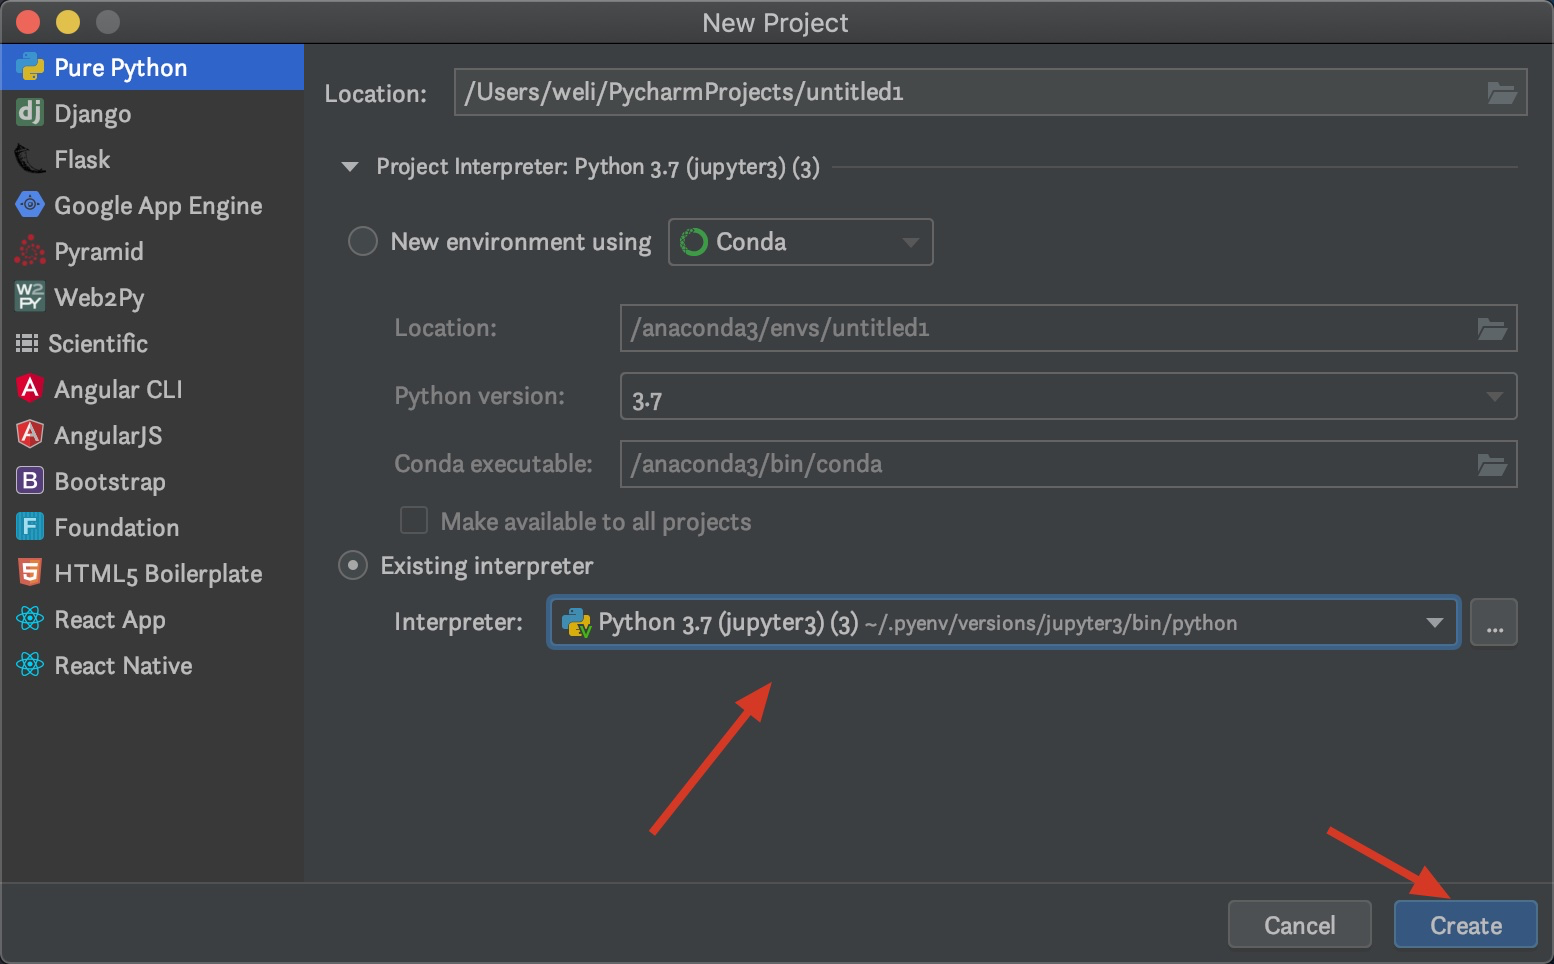The height and width of the screenshot is (964, 1554).
Task: Browse for Conda executable path
Action: click(x=1492, y=465)
